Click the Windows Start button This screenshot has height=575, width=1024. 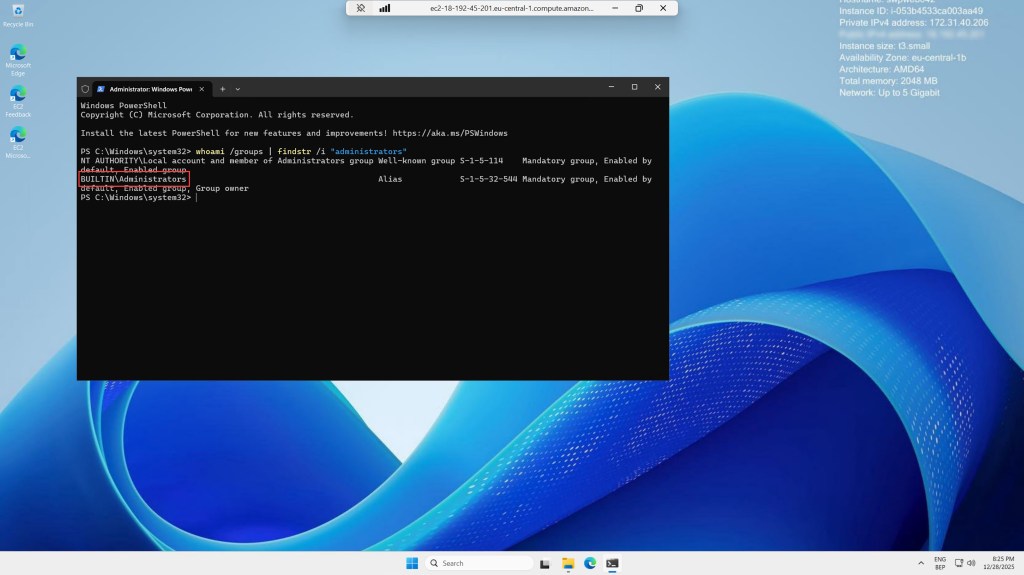click(x=412, y=563)
